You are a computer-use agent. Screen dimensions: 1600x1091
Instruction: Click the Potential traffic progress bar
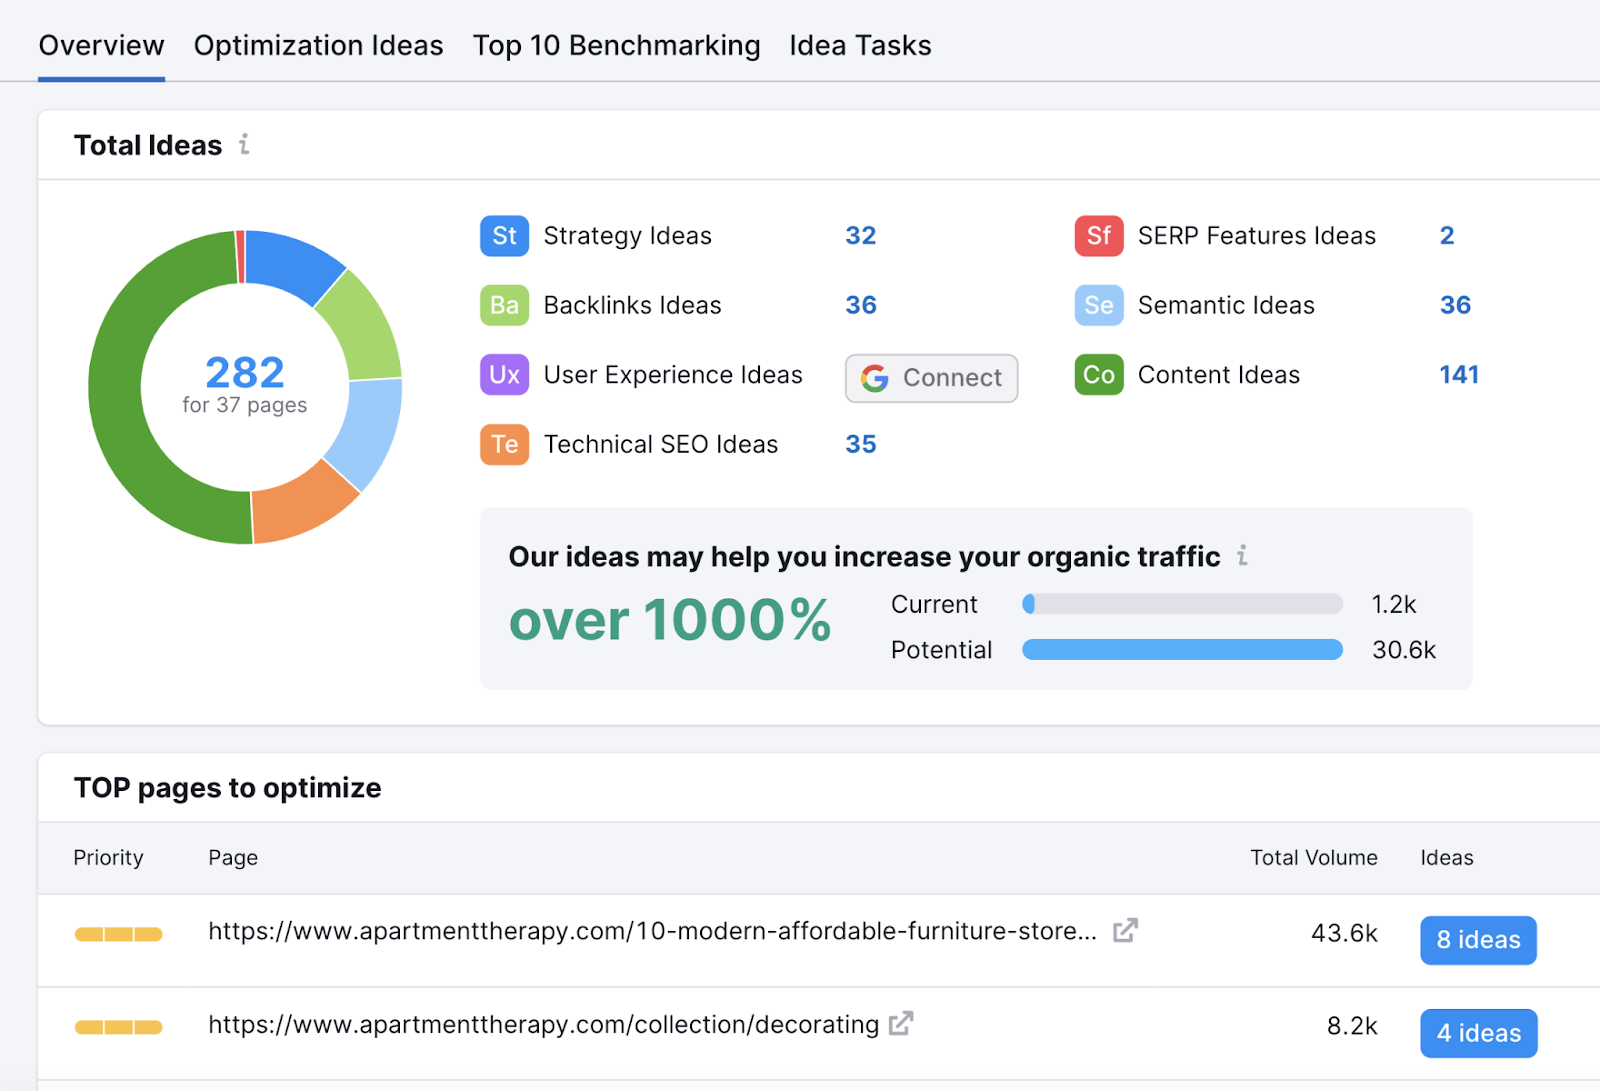coord(1181,649)
